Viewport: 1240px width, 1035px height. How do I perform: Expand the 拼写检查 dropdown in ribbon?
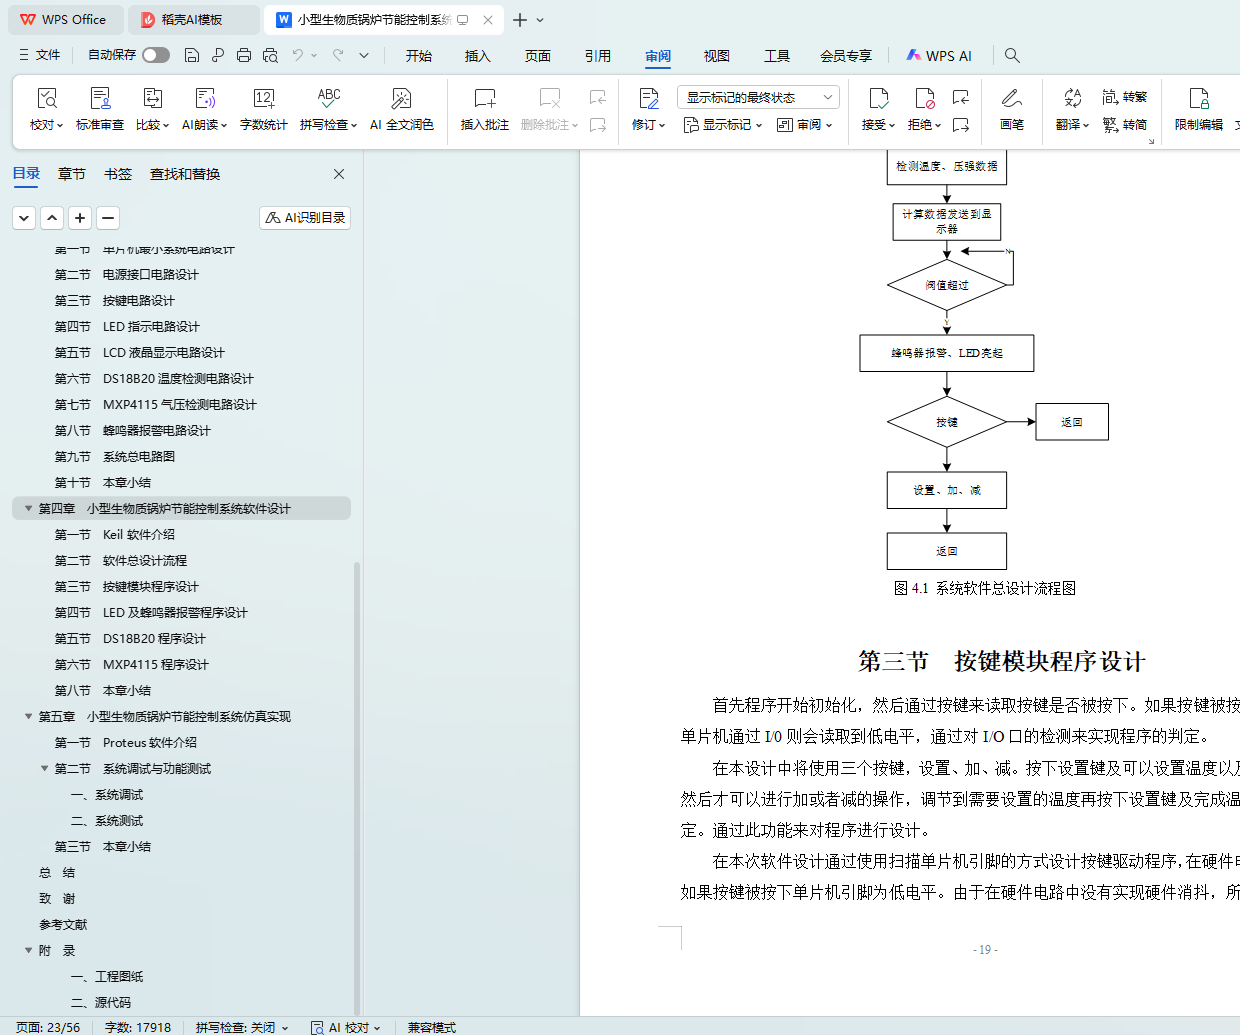coord(353,125)
